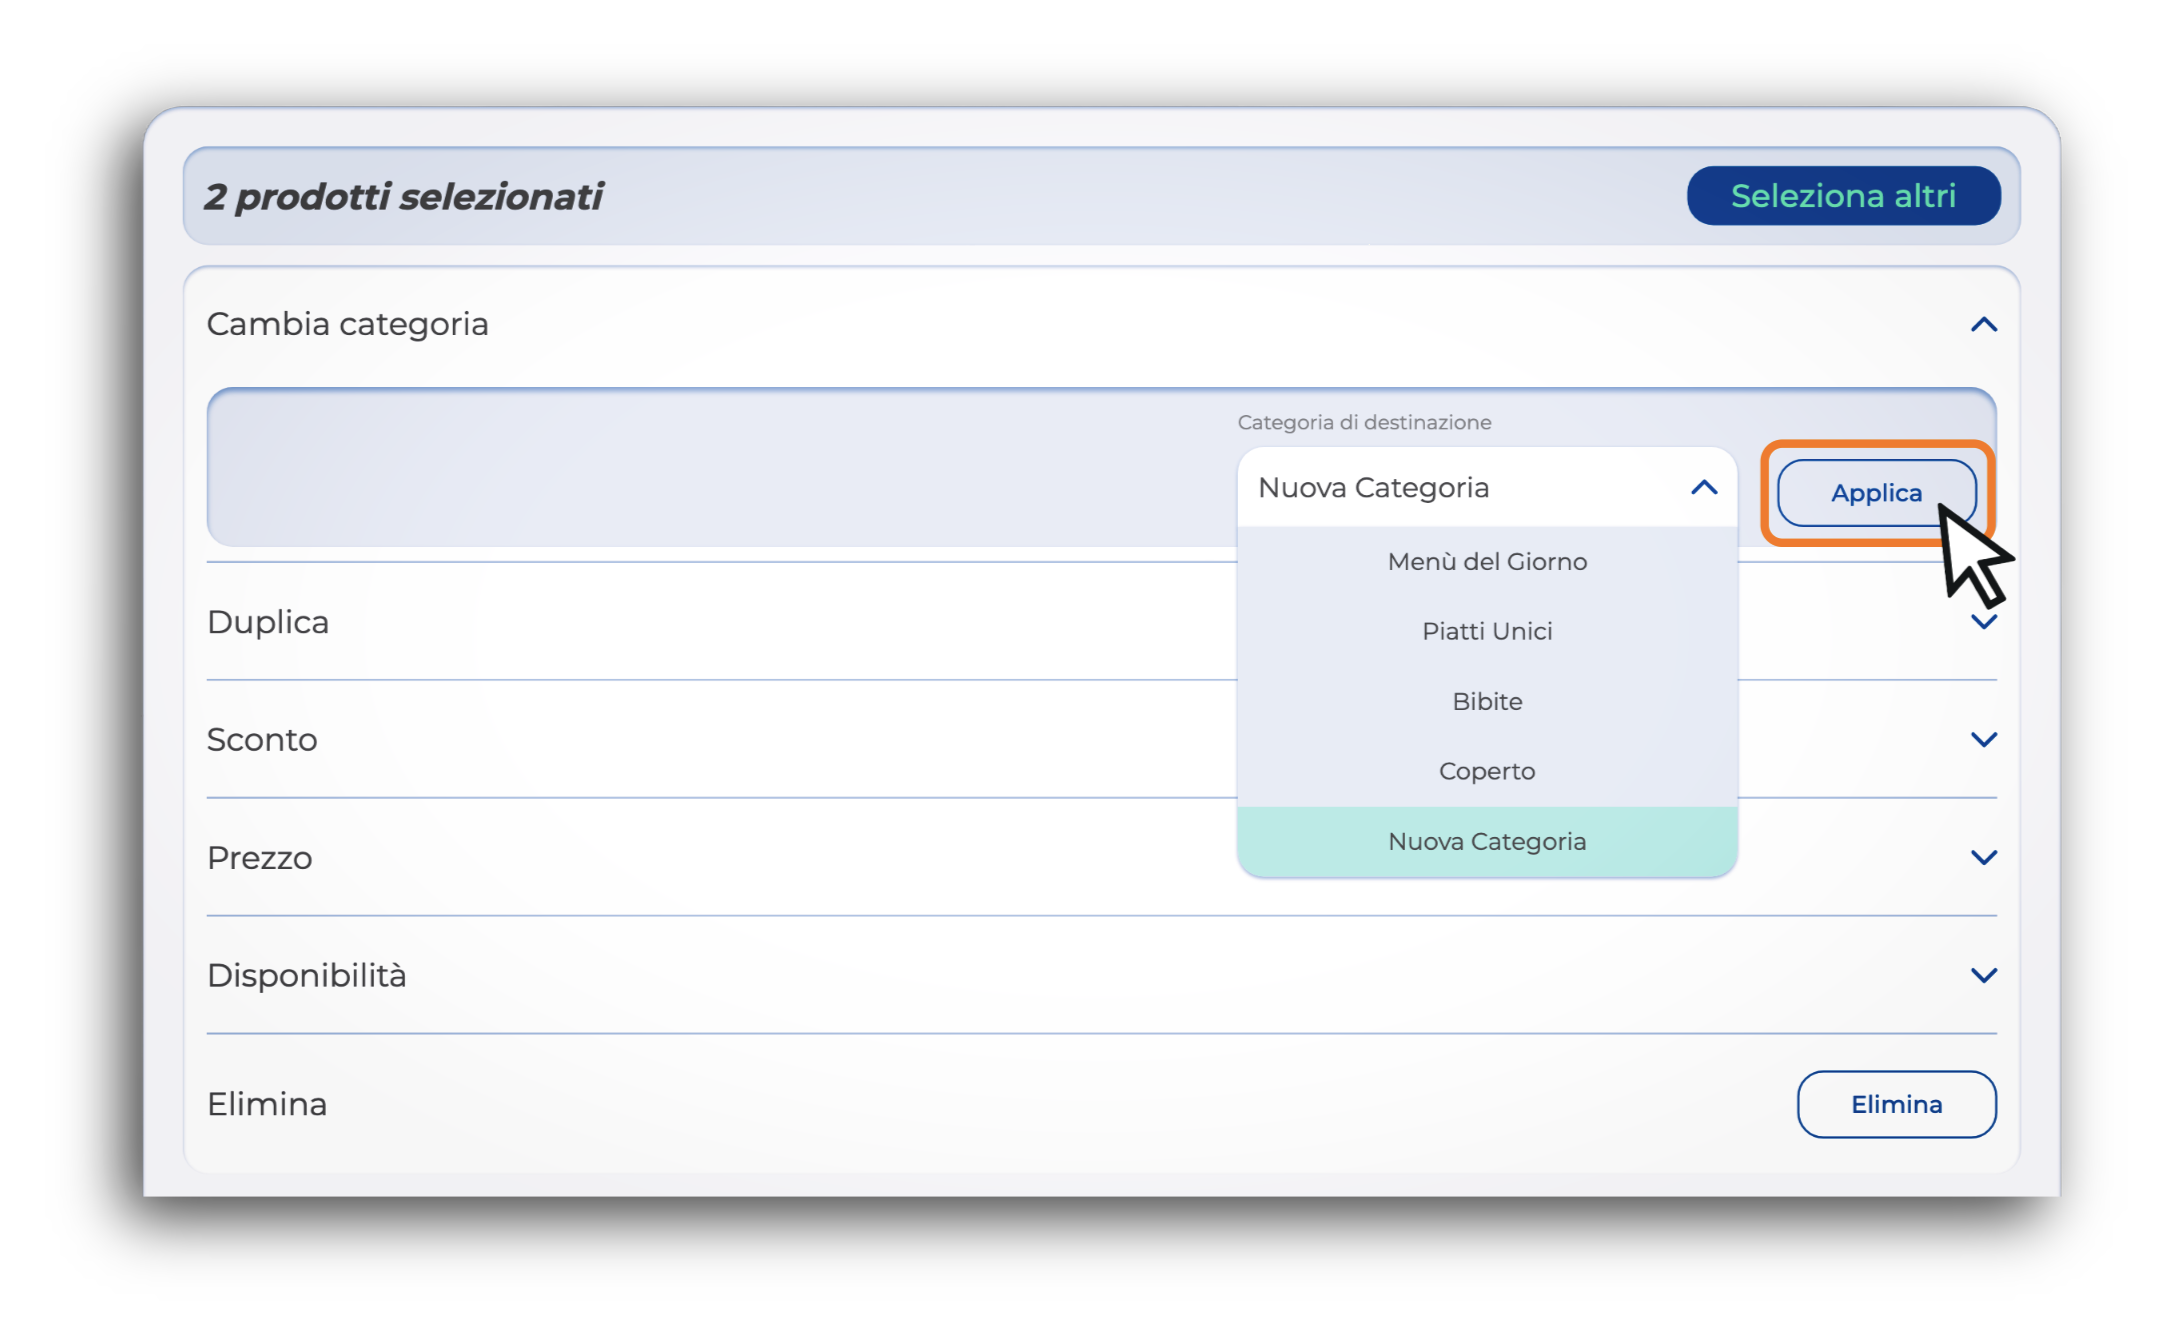
Task: Select the Coperto category option
Action: (1486, 772)
